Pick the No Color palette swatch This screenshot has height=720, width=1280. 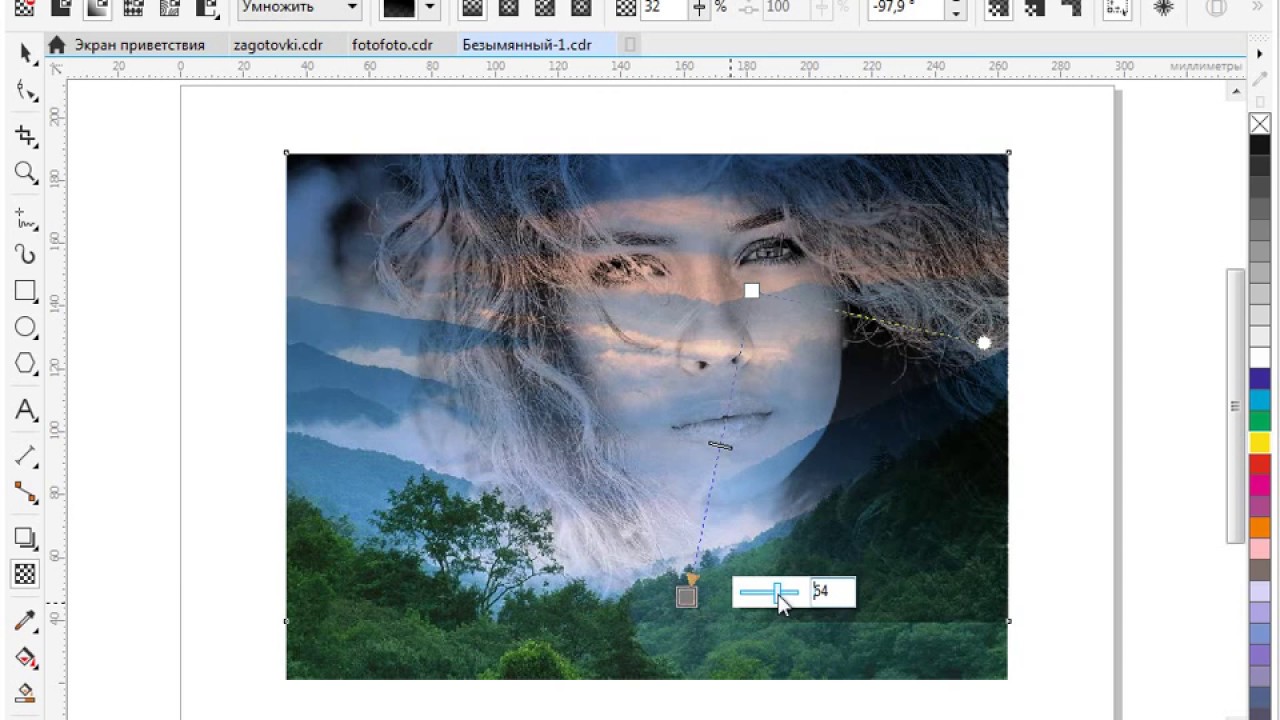[x=1259, y=124]
